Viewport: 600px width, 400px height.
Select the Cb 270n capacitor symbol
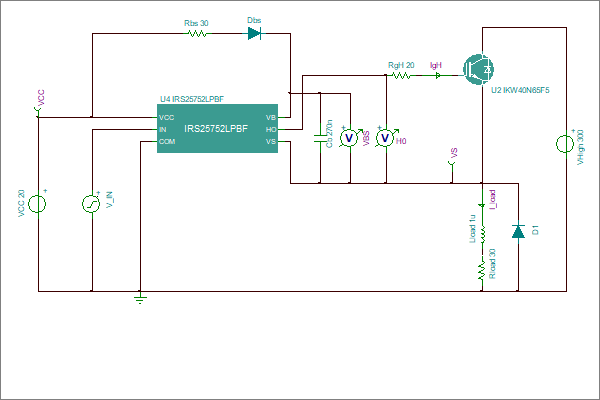click(320, 138)
